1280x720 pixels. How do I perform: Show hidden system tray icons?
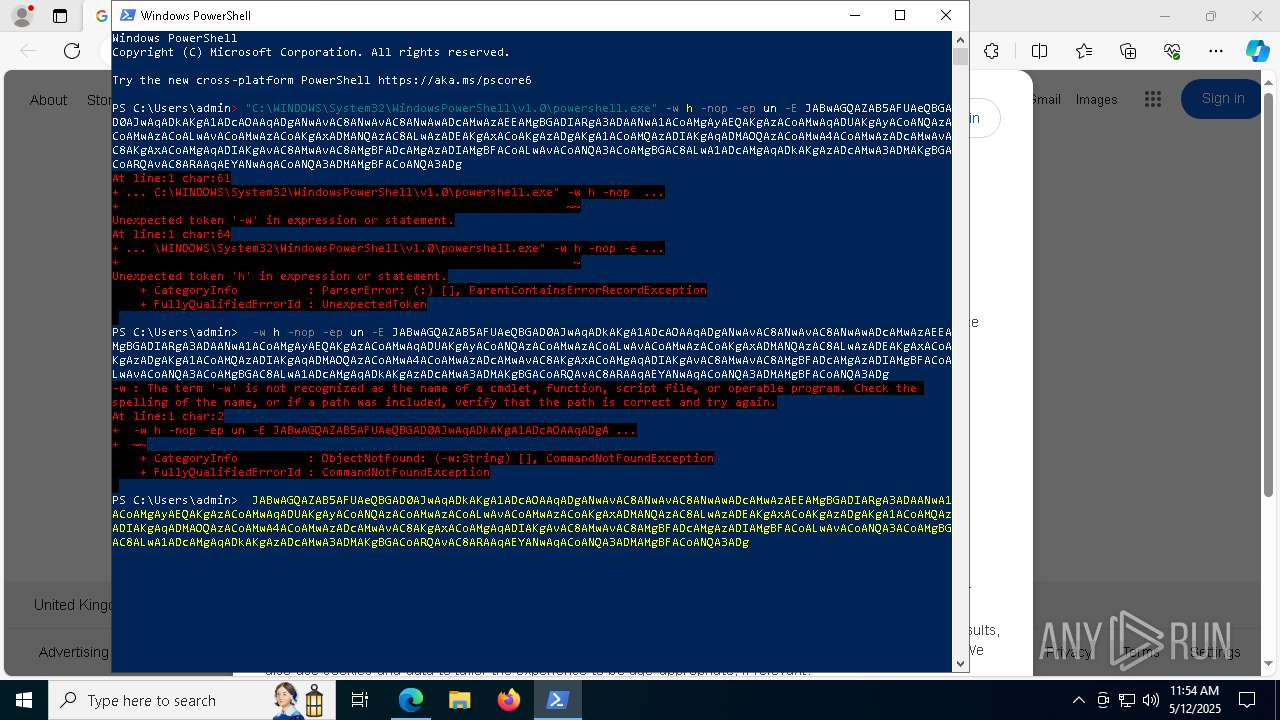[1078, 700]
